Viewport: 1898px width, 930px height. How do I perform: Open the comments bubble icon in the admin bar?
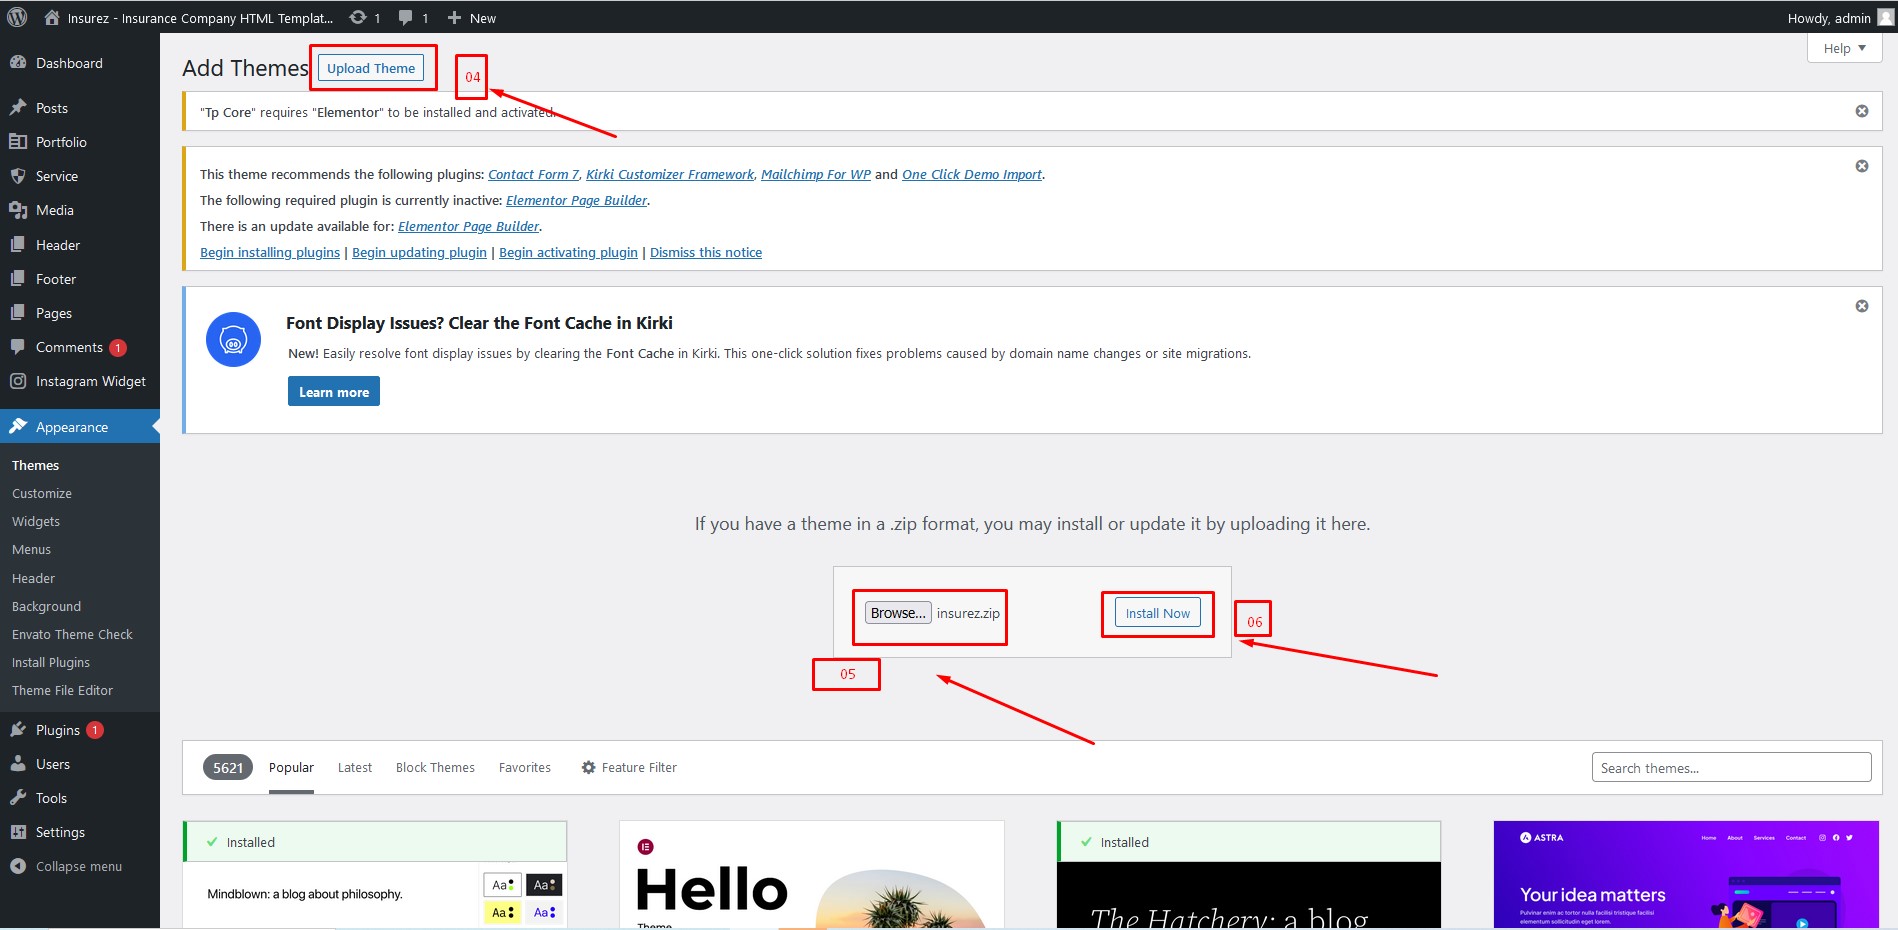(406, 17)
